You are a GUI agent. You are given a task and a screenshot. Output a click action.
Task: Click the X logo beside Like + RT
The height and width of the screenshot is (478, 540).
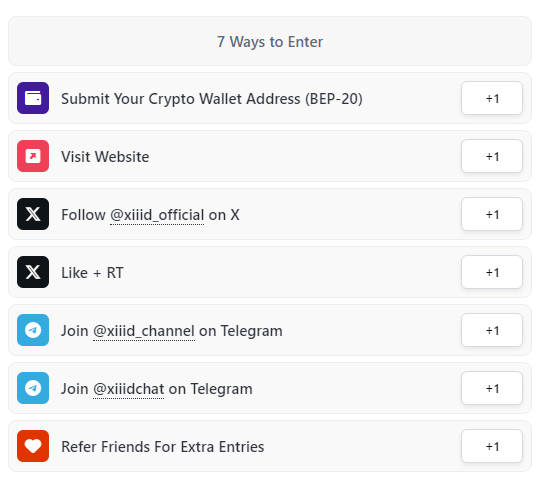pos(33,272)
